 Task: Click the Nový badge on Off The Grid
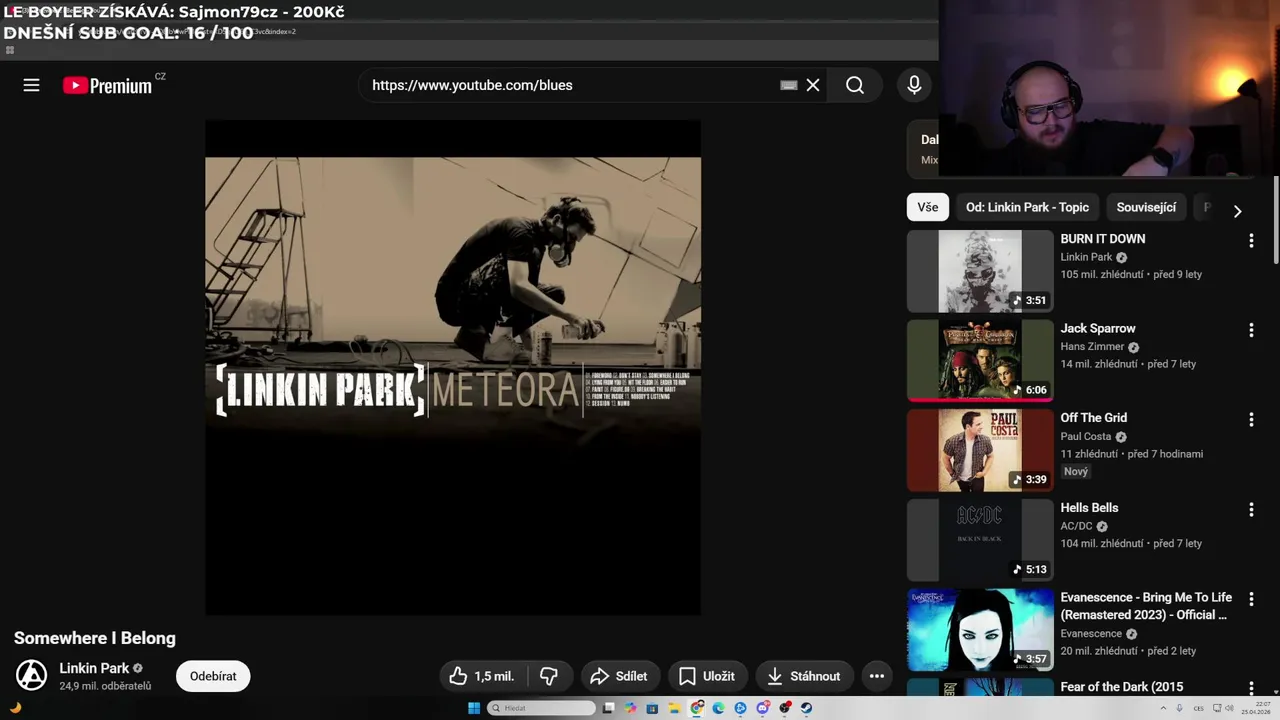[1076, 471]
